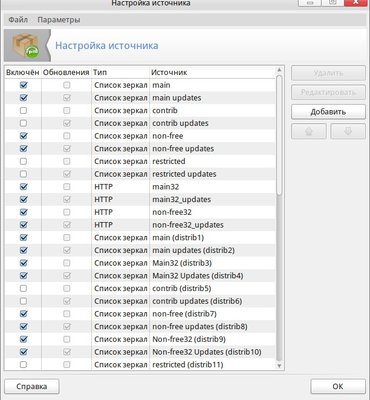The width and height of the screenshot is (370, 400).
Task: Toggle updates checkbox for non-free32_updates
Action: coord(67,225)
